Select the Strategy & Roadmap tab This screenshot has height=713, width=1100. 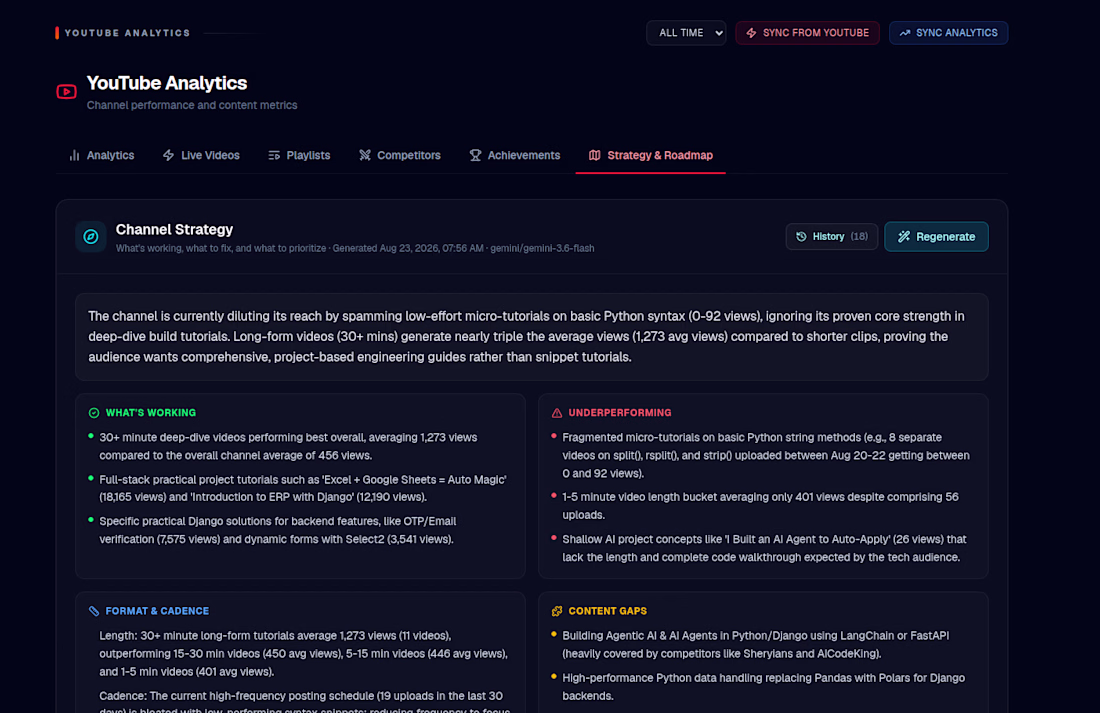pos(651,155)
